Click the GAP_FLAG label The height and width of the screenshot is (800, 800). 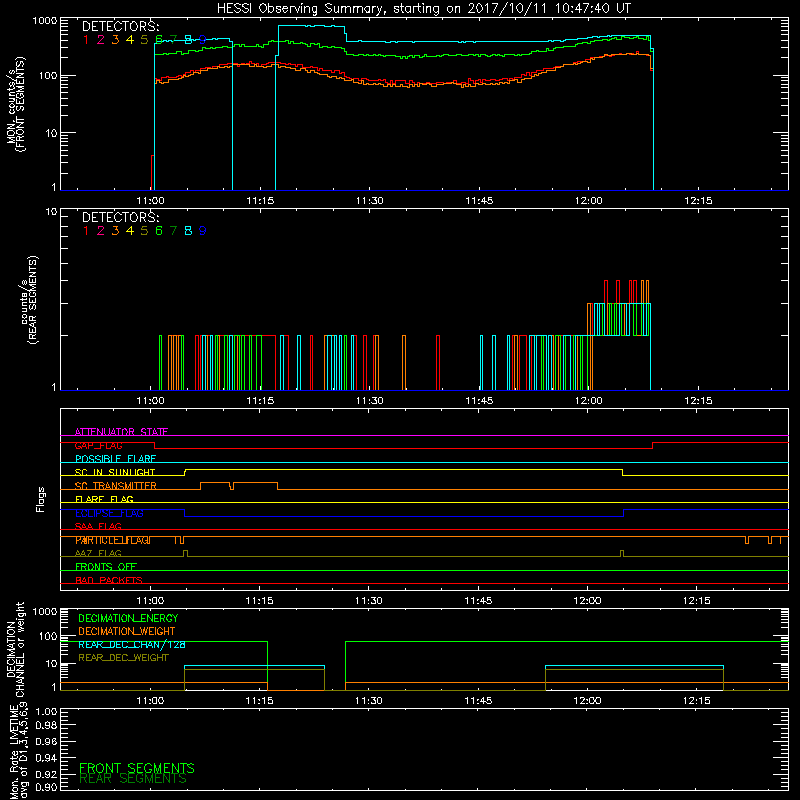point(98,445)
